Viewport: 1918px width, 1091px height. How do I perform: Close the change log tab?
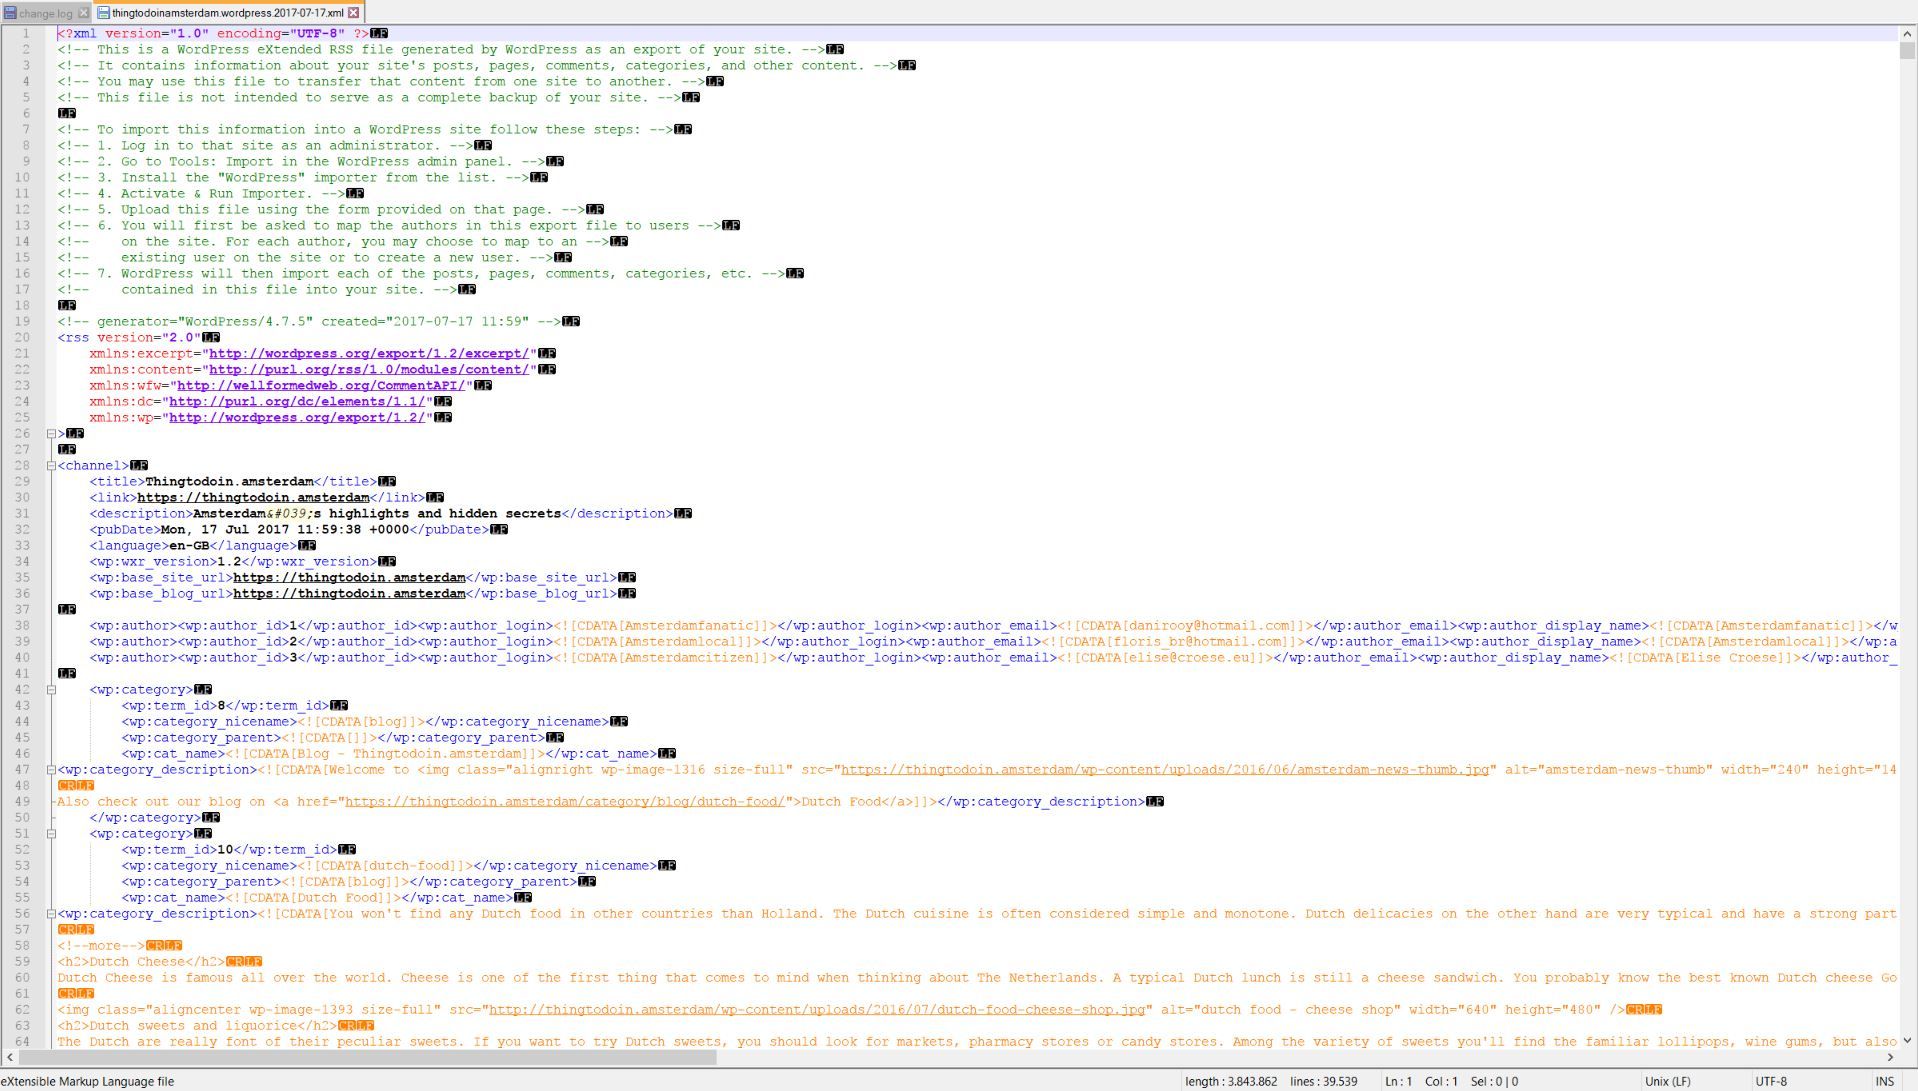[x=84, y=13]
